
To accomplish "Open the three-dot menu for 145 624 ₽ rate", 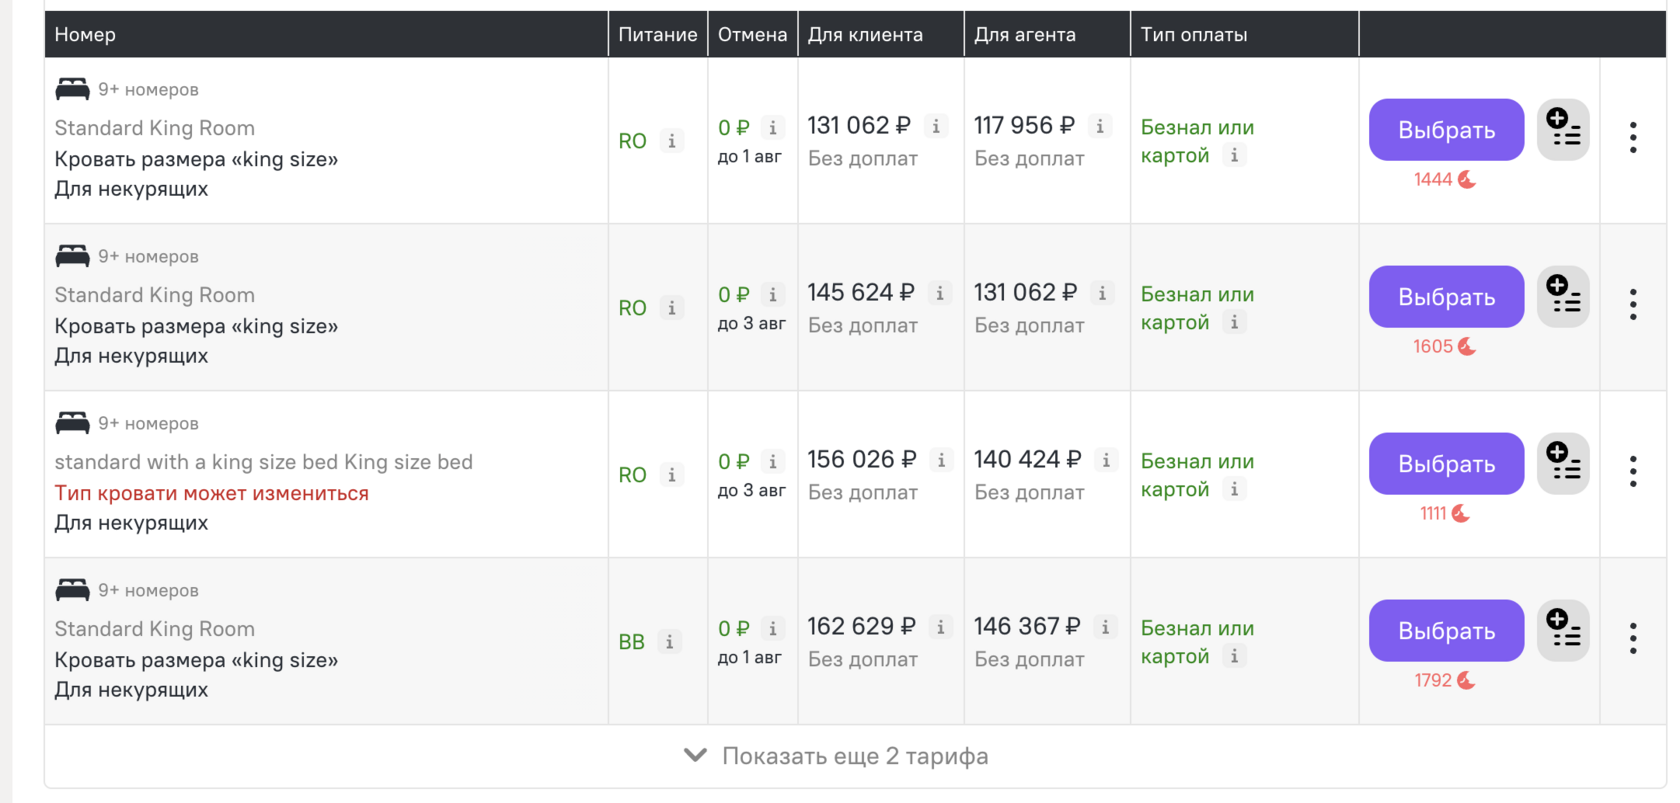I will 1633,304.
